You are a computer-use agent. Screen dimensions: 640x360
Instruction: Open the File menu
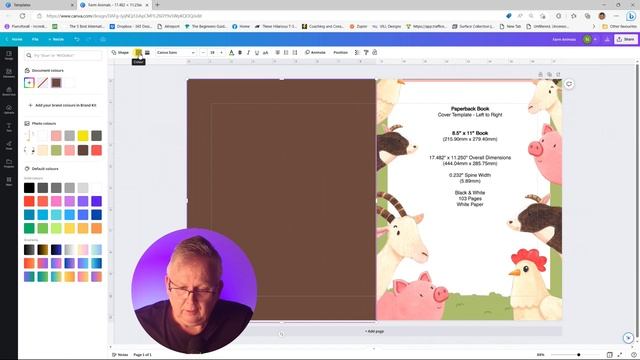pos(35,39)
